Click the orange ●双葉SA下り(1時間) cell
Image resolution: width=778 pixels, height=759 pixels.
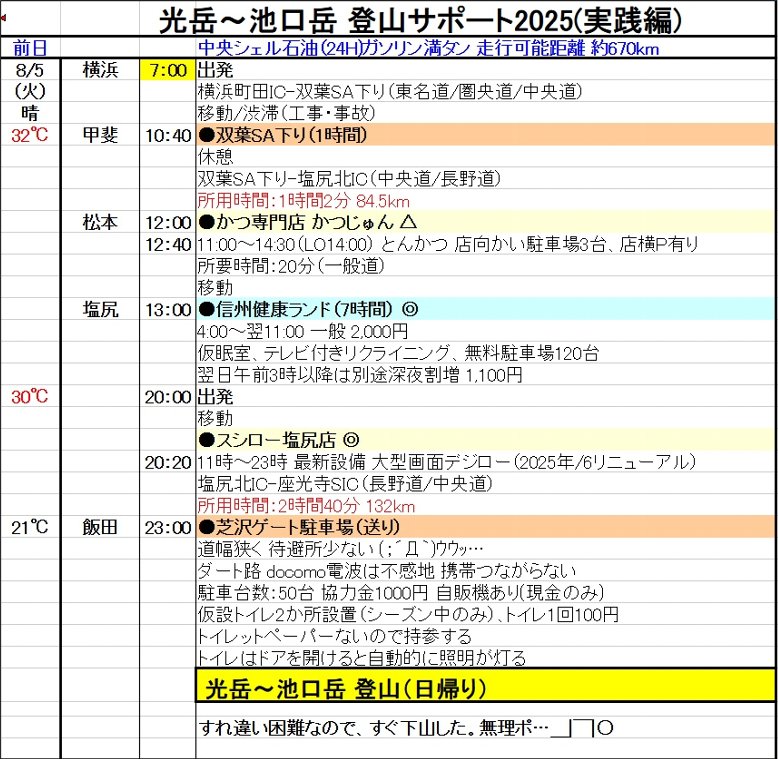point(485,135)
